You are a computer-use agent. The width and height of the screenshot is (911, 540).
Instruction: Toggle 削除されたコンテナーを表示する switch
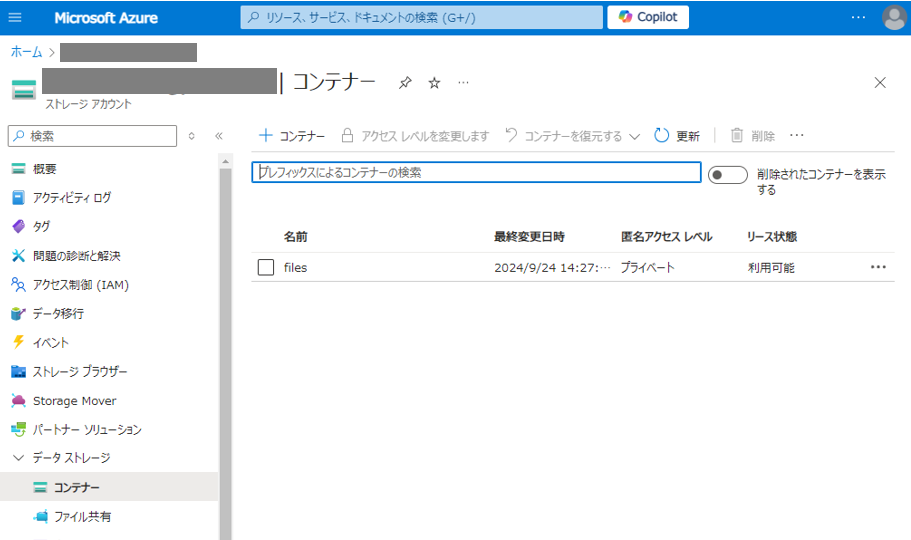coord(727,175)
